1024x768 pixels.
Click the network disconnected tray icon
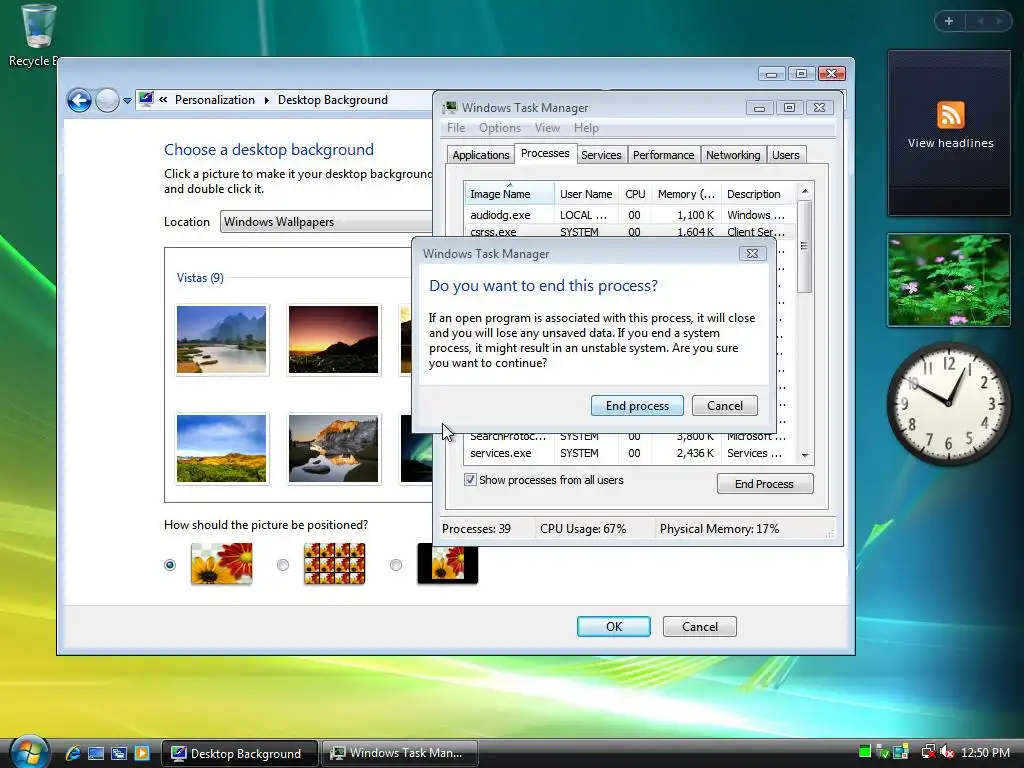pos(927,752)
